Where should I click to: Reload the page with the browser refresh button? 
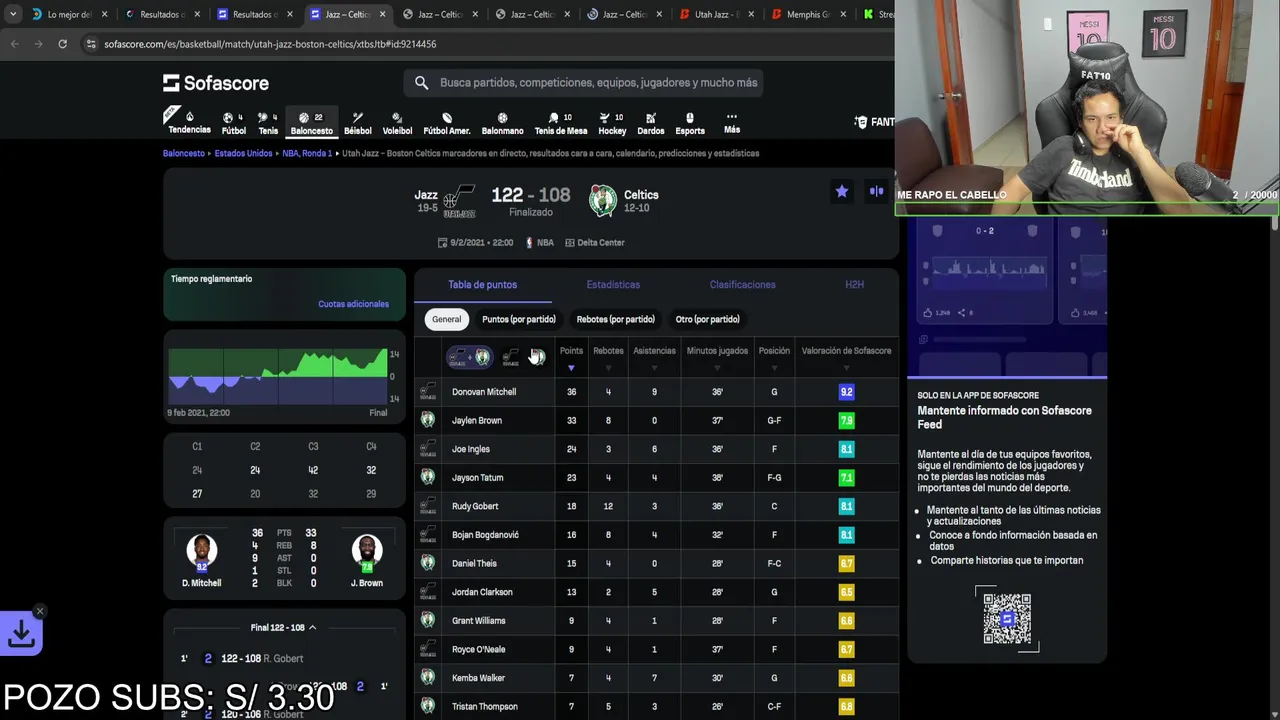pos(62,44)
